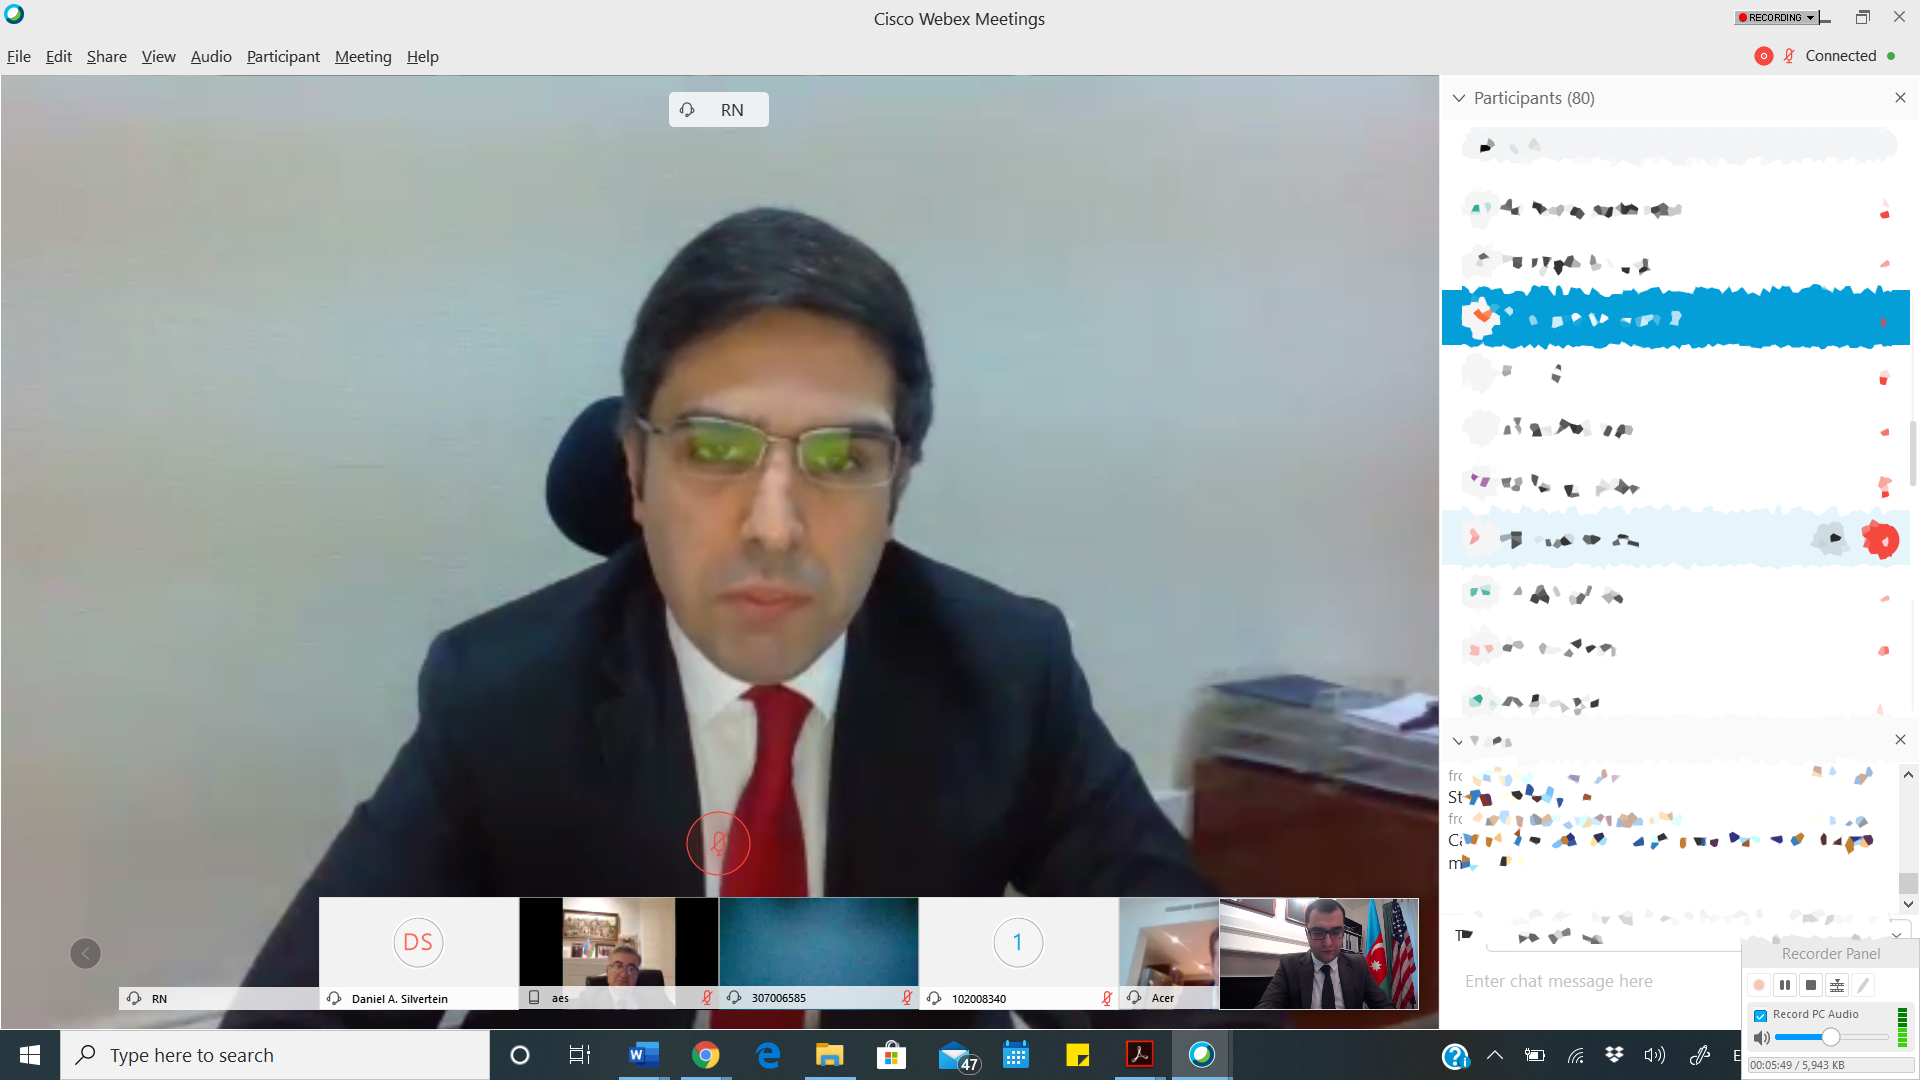This screenshot has width=1920, height=1080.
Task: Open Google Chrome from taskbar
Action: click(x=705, y=1055)
